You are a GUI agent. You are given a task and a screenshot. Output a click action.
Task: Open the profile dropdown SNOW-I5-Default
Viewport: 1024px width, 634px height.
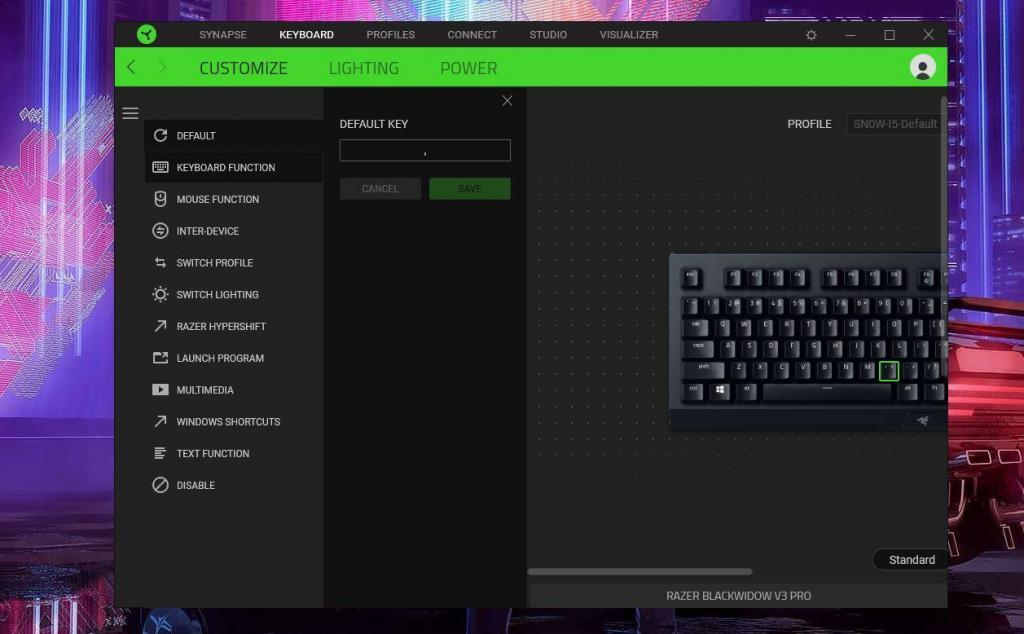(894, 124)
